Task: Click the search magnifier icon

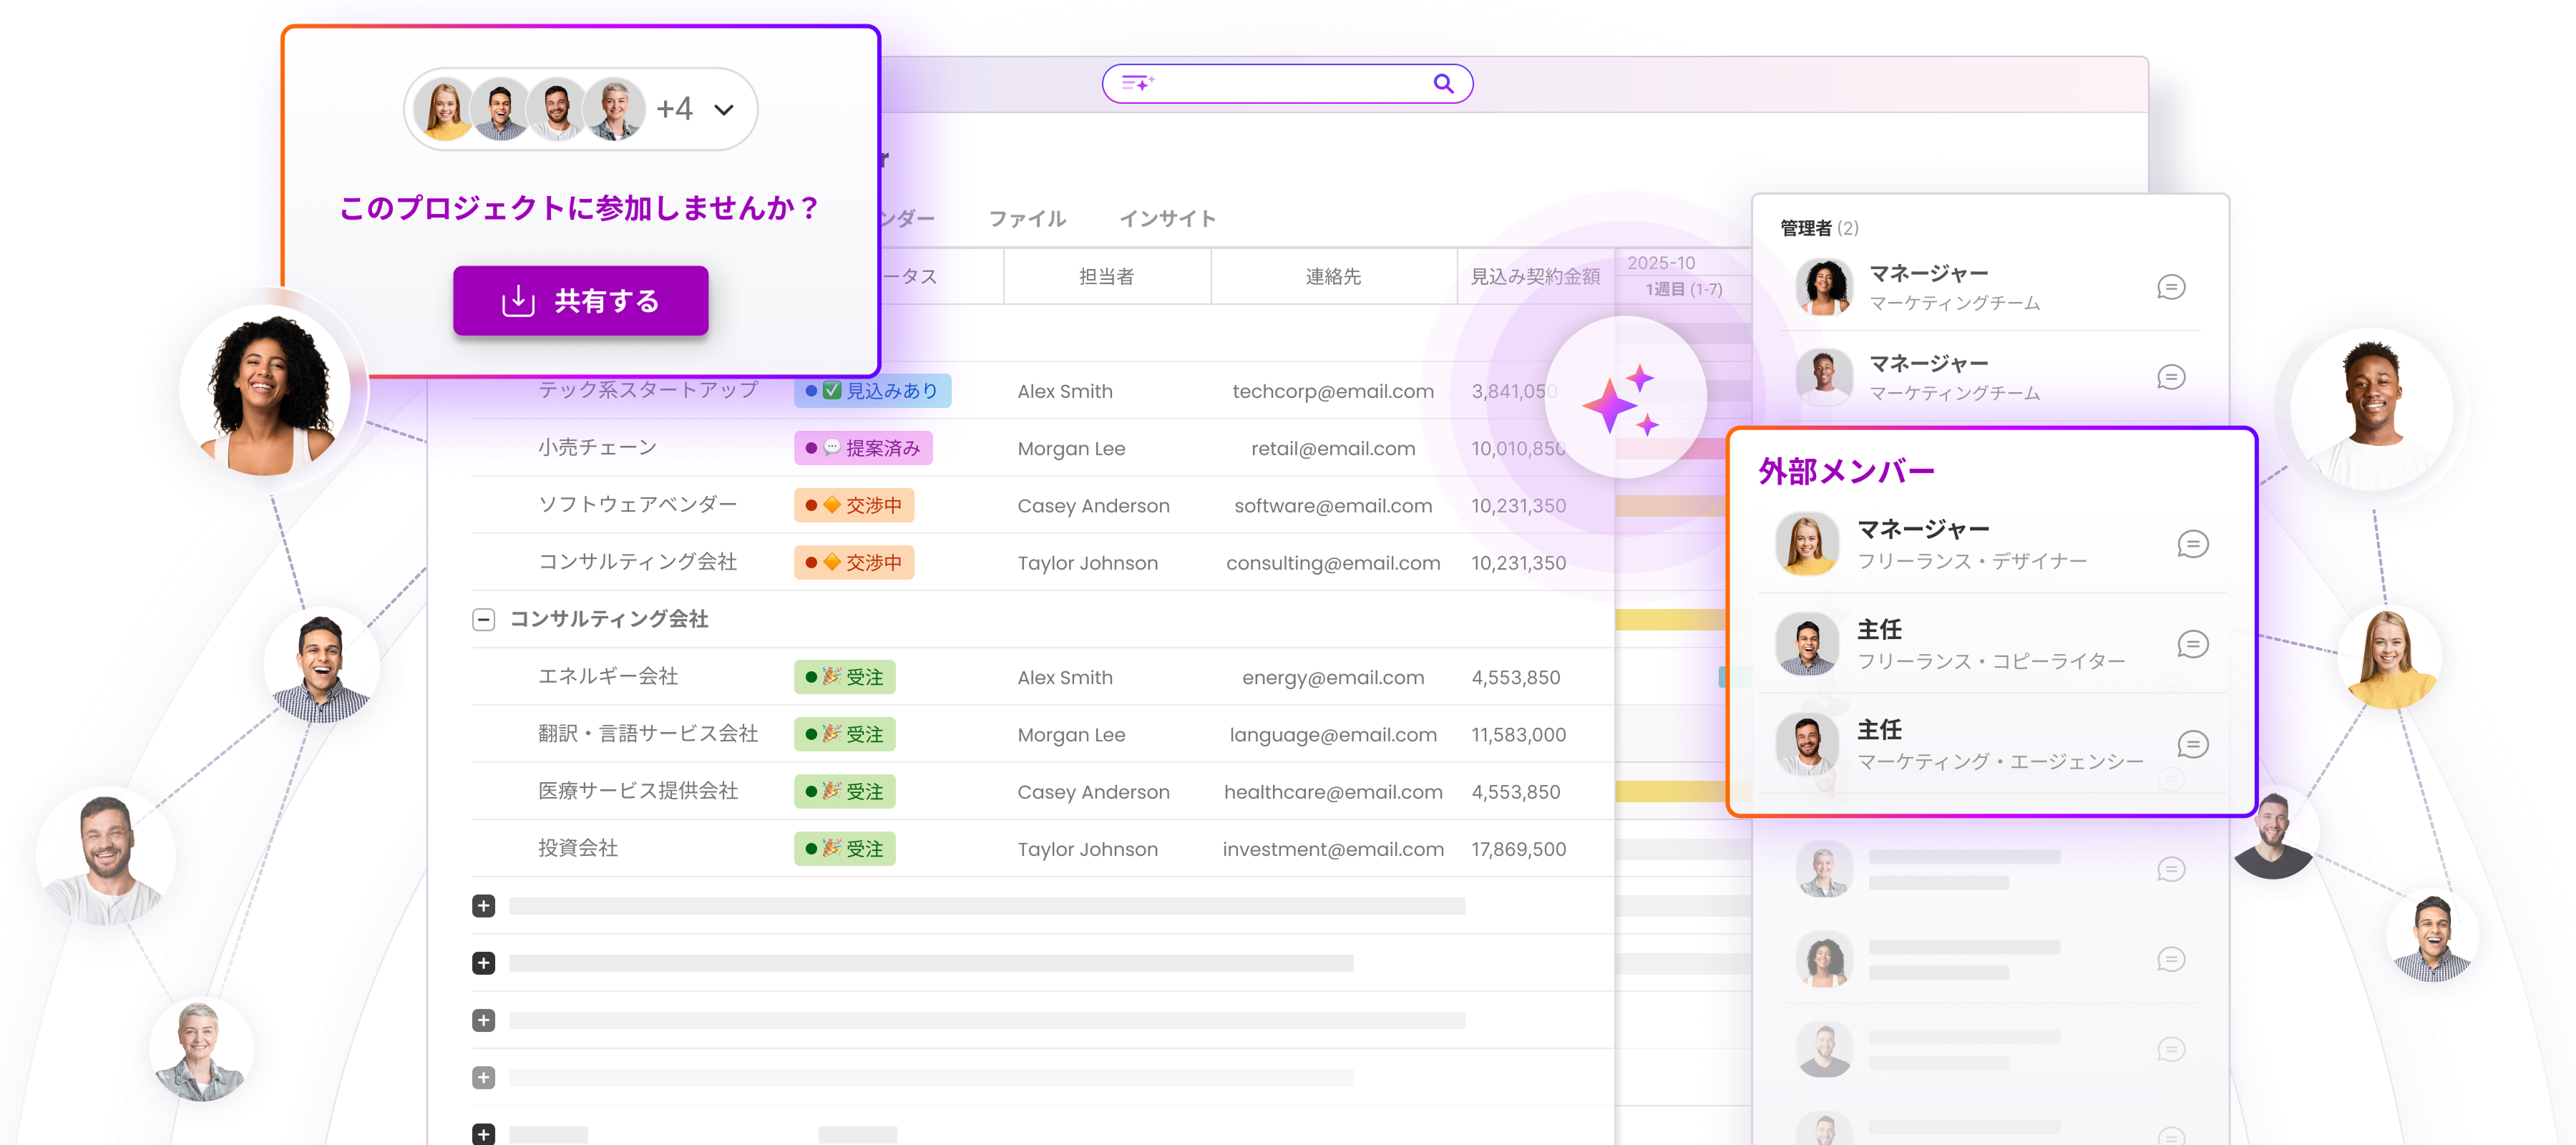Action: click(x=1443, y=84)
